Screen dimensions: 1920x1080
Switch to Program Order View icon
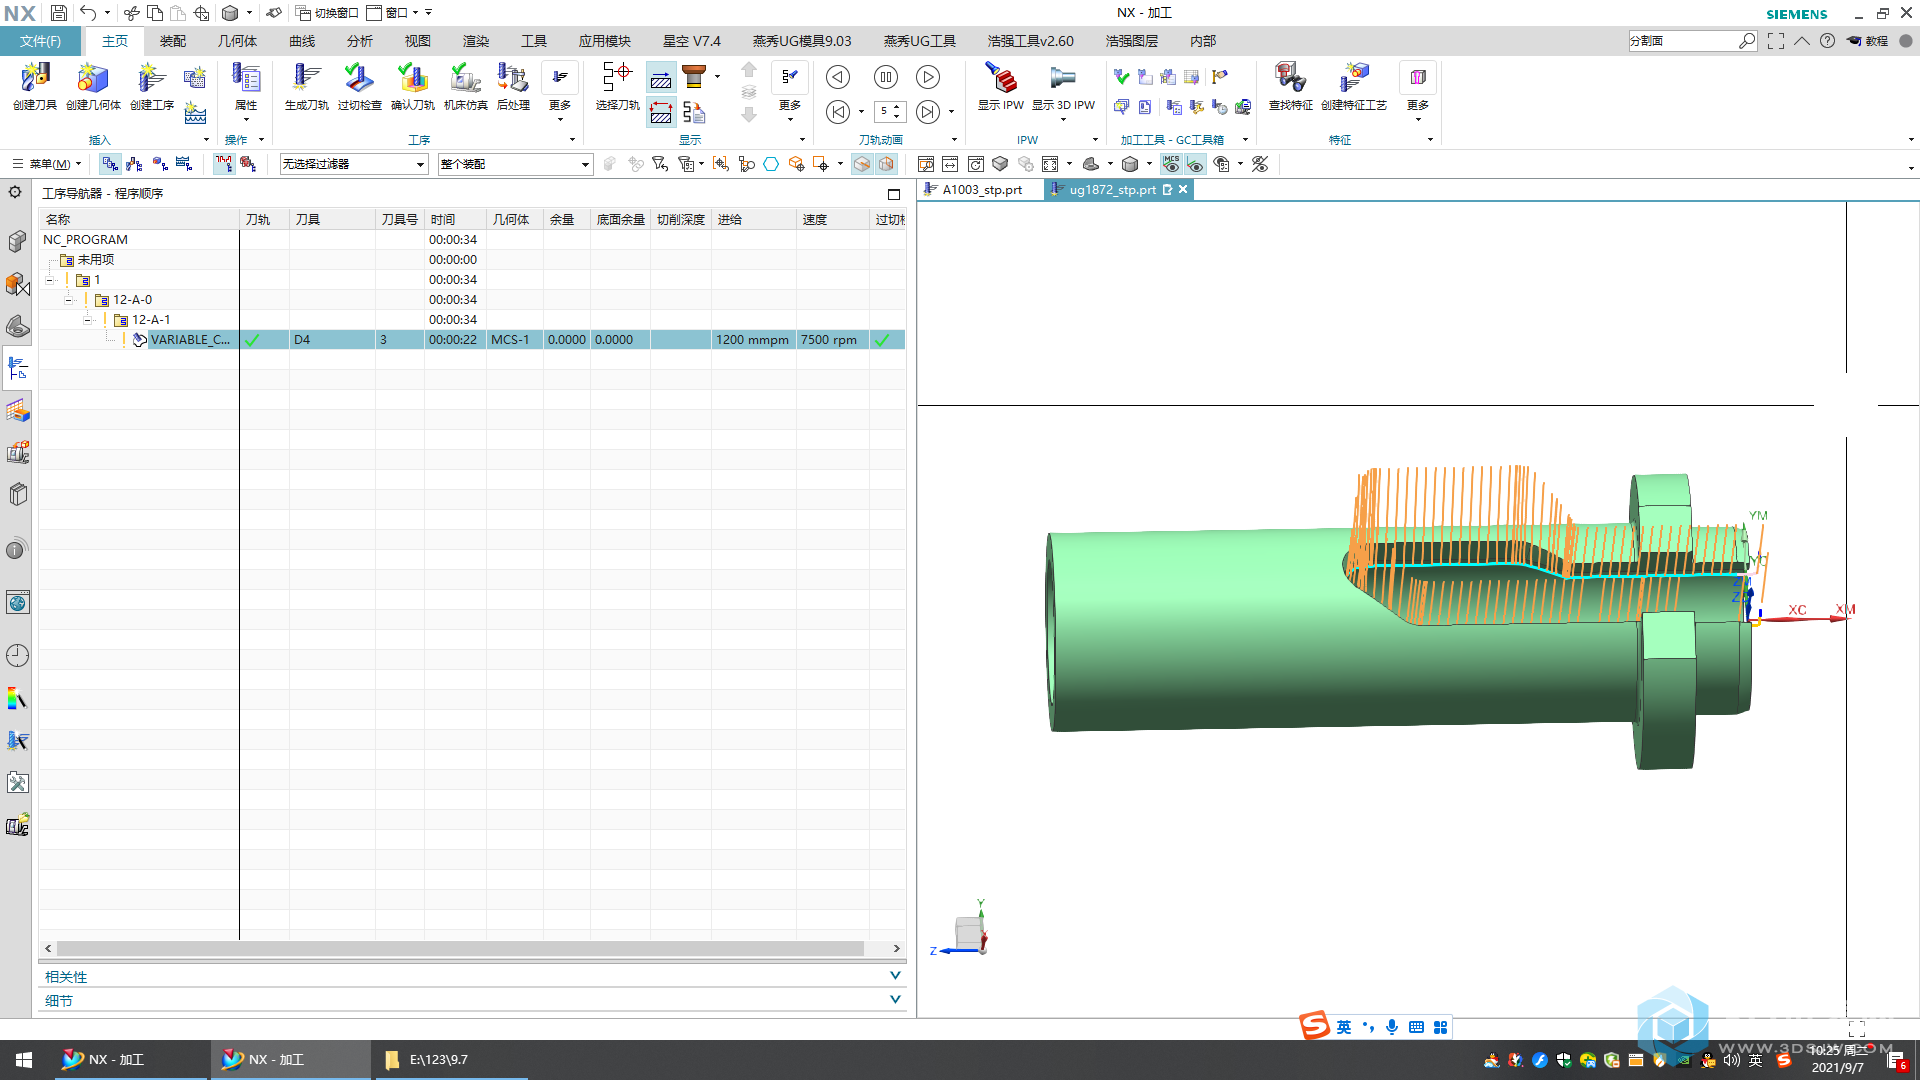click(x=110, y=164)
